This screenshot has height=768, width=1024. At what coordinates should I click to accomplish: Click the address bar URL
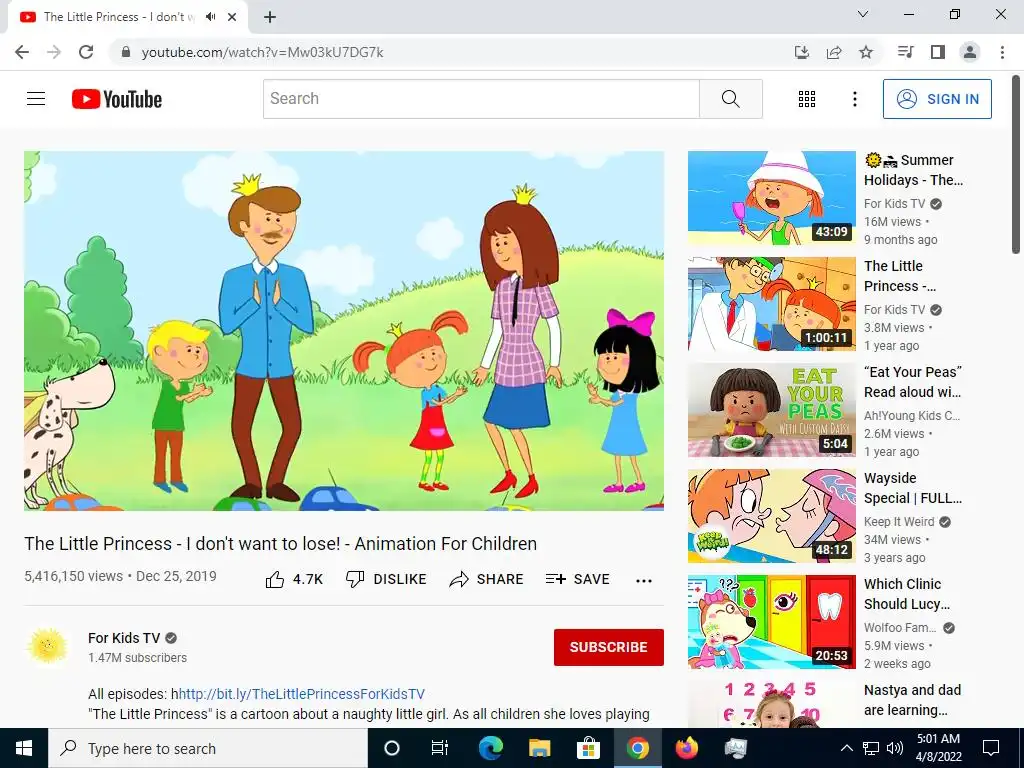click(263, 52)
